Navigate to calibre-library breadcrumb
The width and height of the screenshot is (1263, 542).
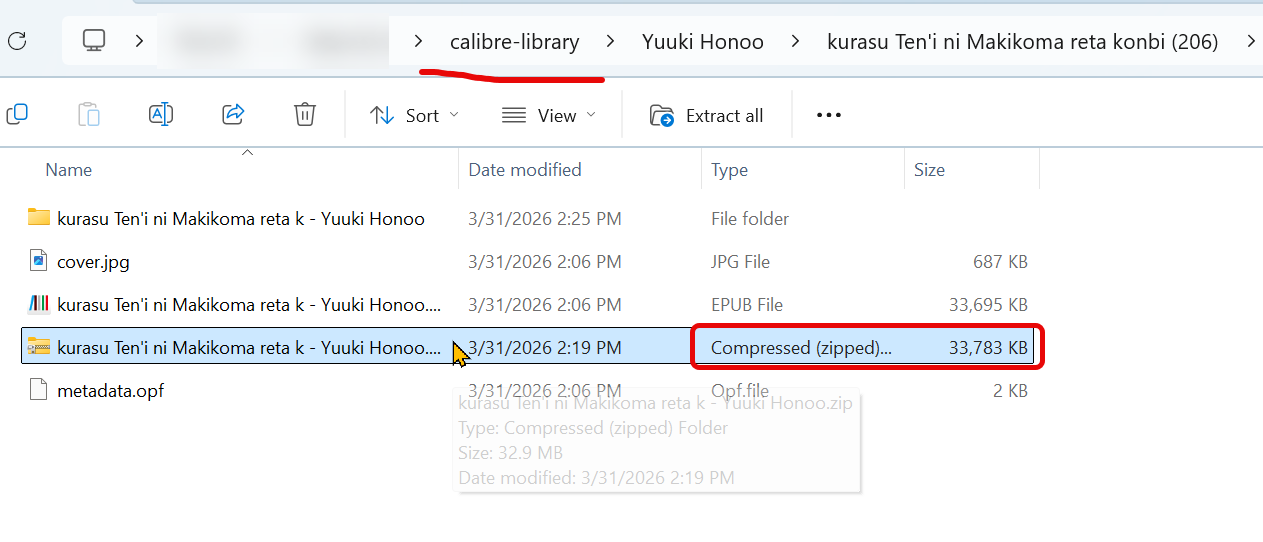tap(514, 42)
